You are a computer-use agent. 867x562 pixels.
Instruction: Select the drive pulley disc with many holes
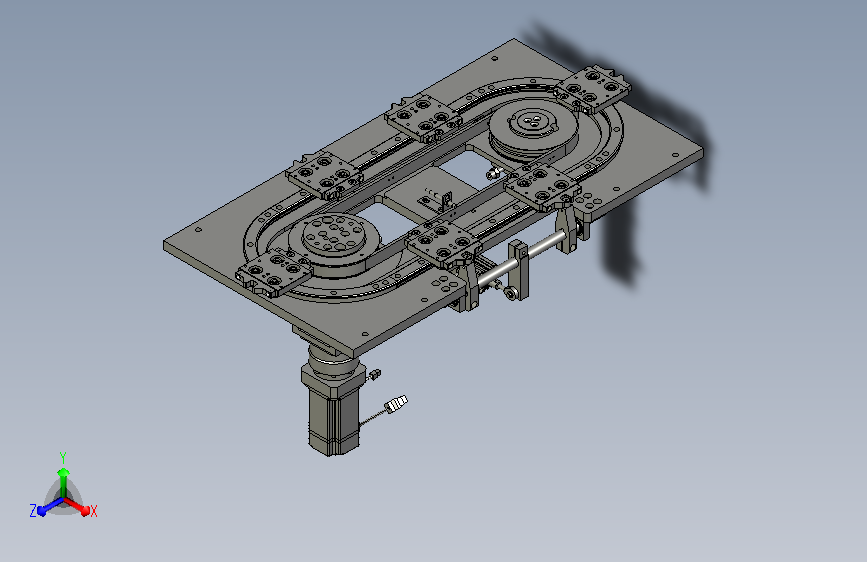coord(334,236)
